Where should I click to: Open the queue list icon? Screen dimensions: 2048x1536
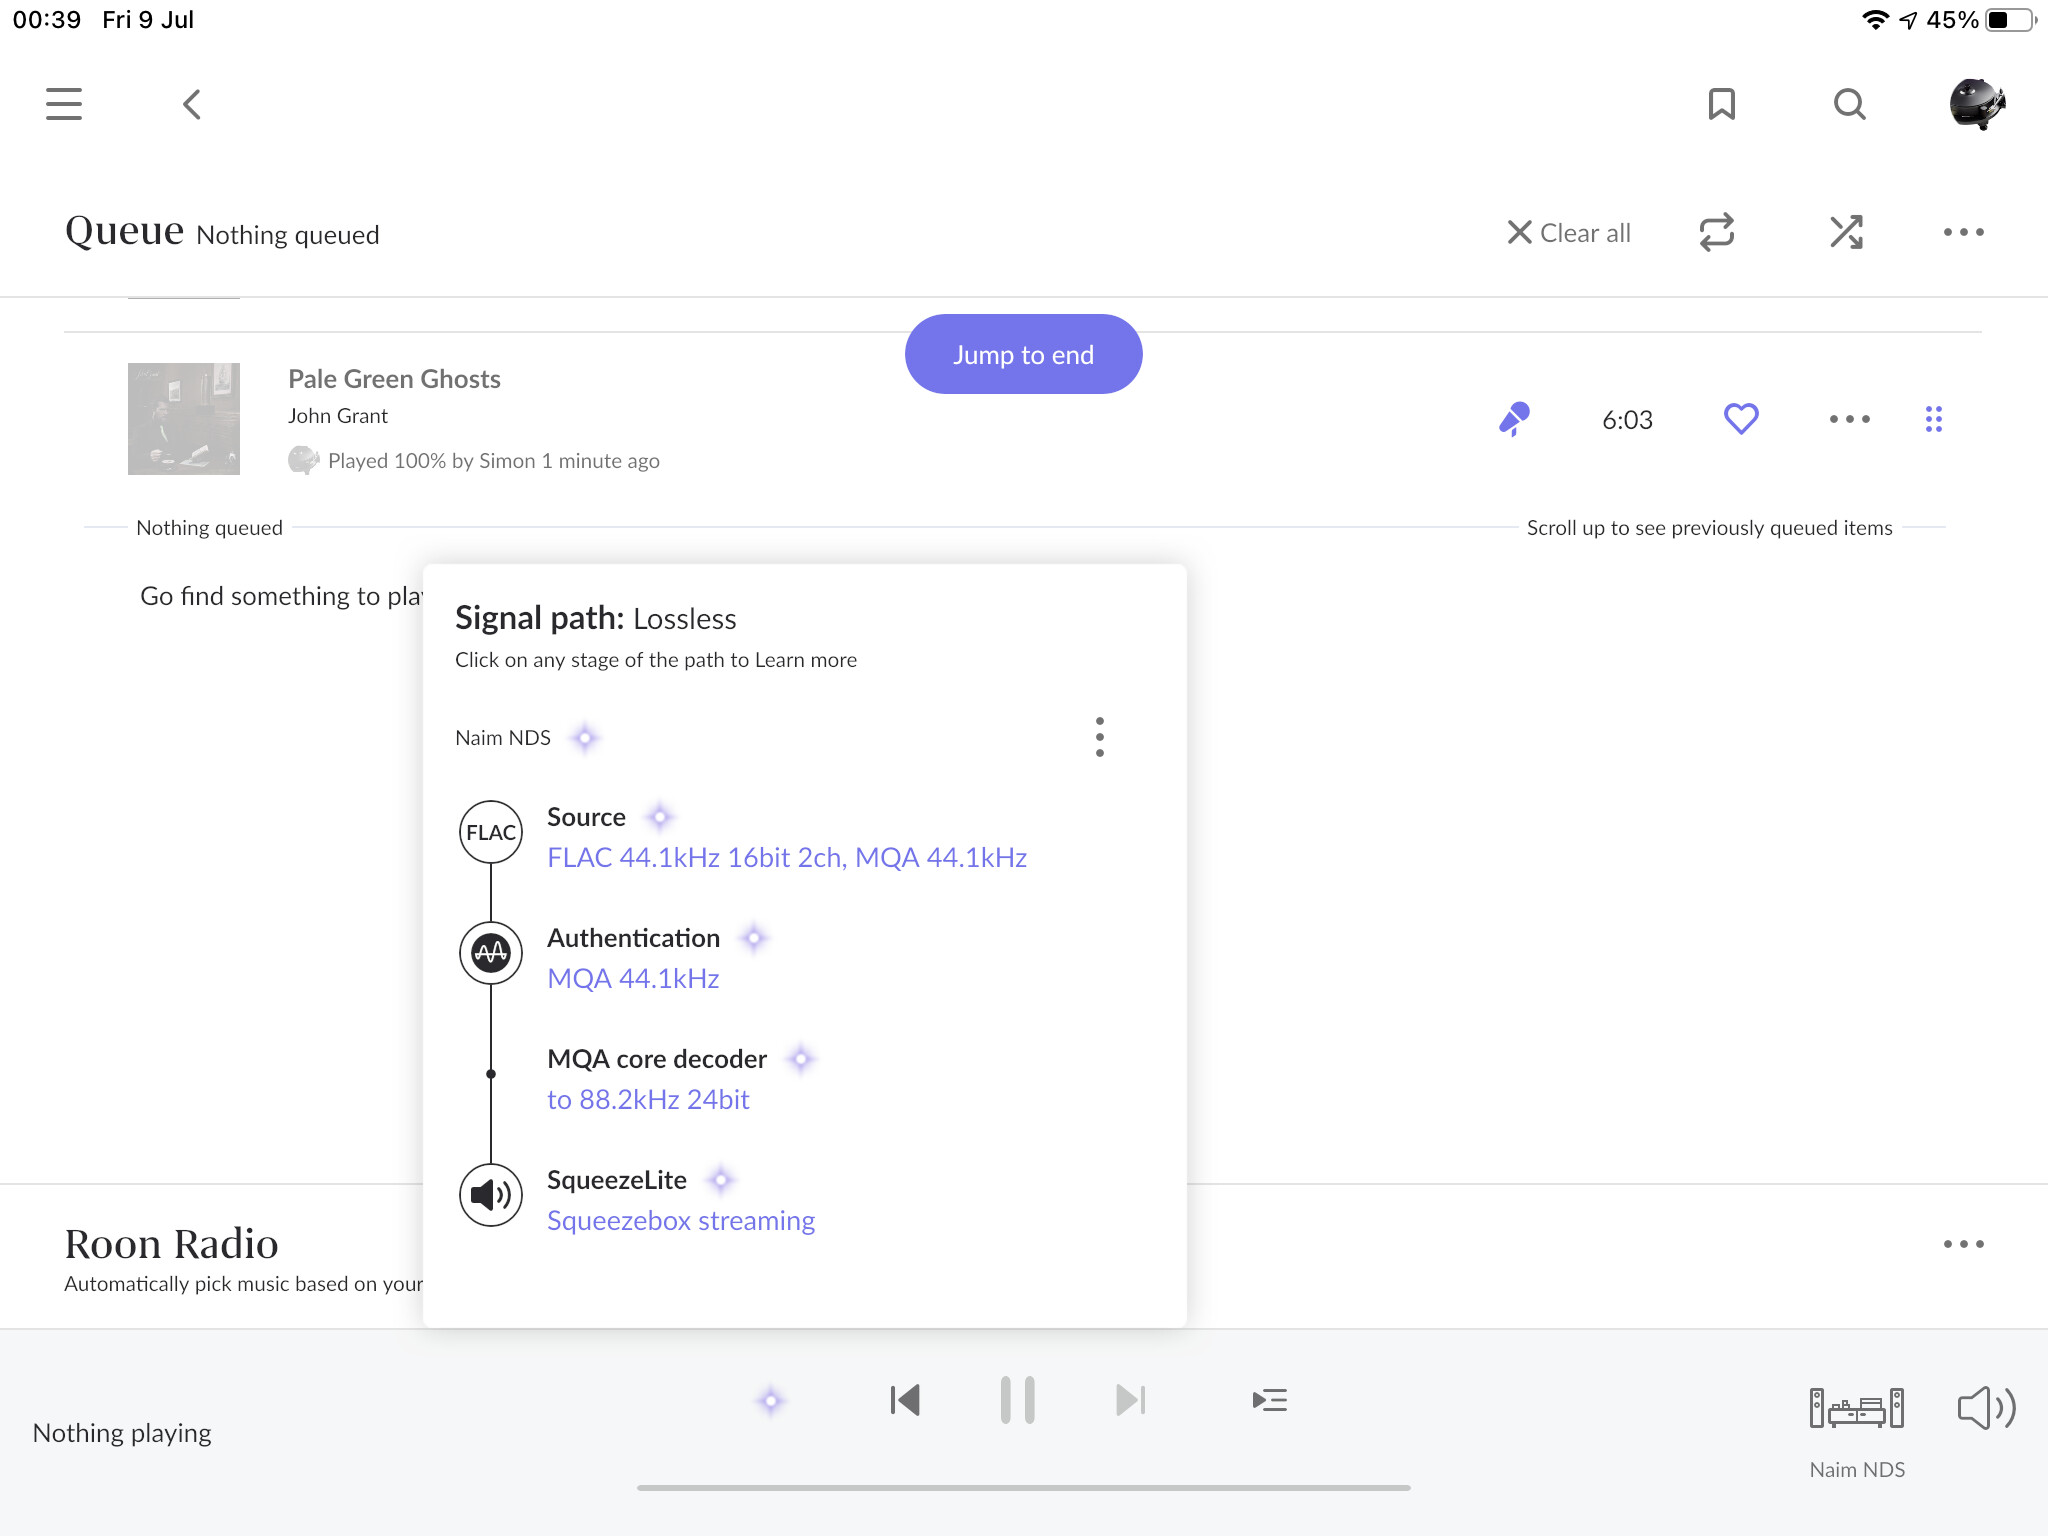pos(1269,1400)
